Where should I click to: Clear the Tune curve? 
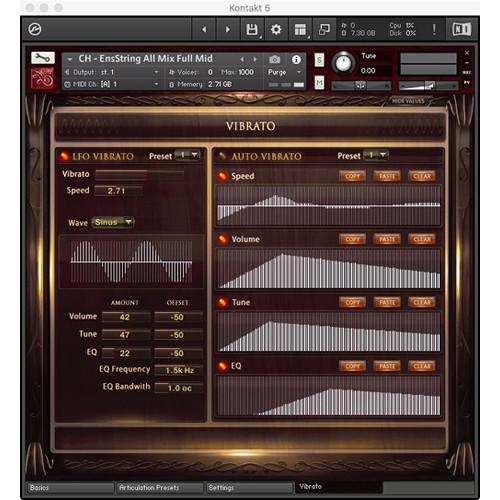click(x=422, y=302)
